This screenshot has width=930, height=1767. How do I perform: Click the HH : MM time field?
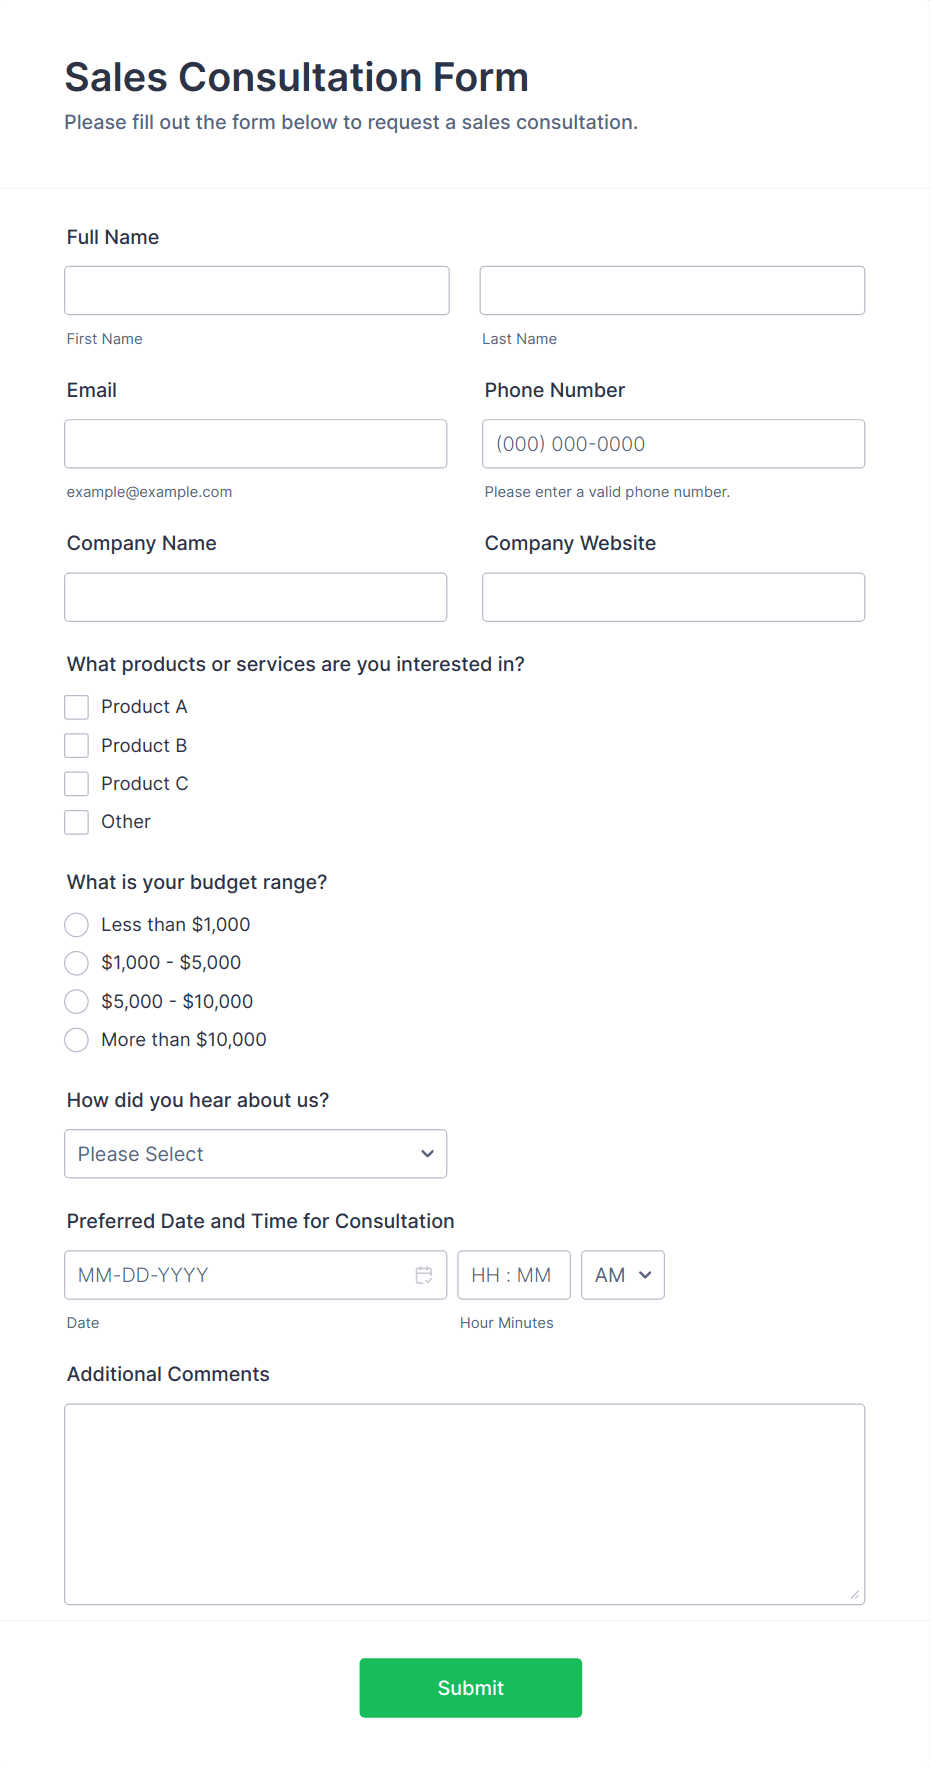coord(513,1274)
